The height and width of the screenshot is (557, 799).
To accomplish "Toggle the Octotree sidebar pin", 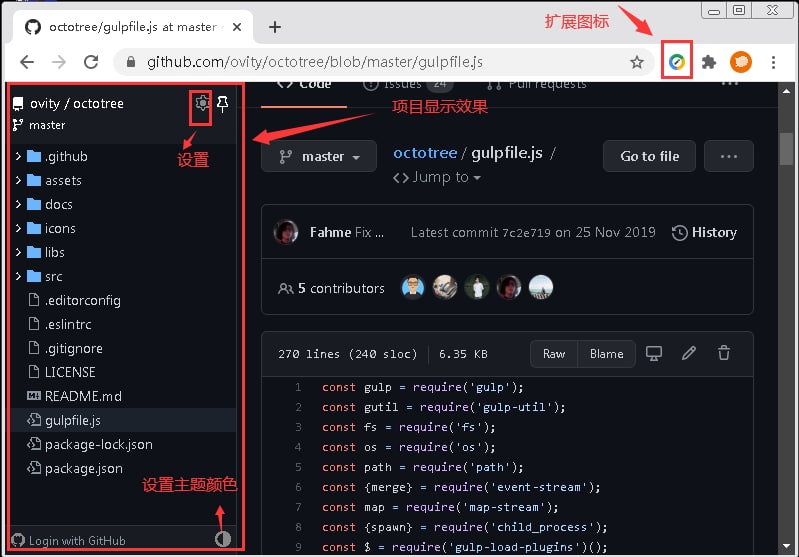I will [x=223, y=104].
